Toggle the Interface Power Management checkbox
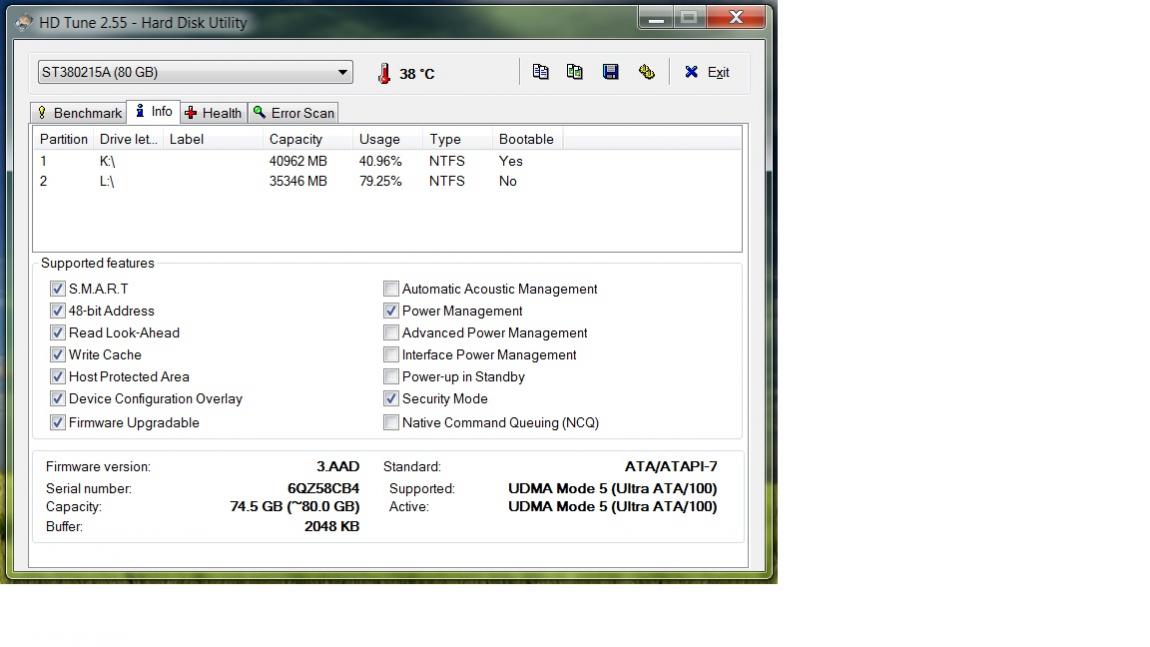Image resolution: width=1150 pixels, height=647 pixels. click(391, 355)
